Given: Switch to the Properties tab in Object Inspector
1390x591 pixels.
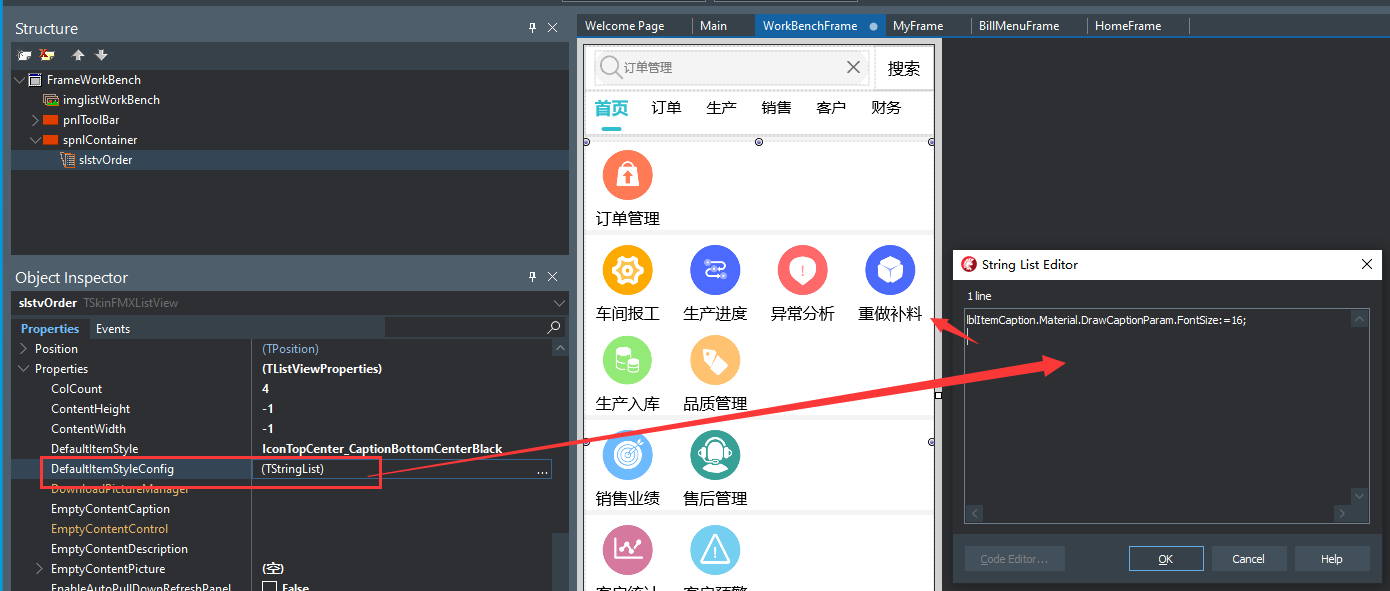Looking at the screenshot, I should point(50,329).
